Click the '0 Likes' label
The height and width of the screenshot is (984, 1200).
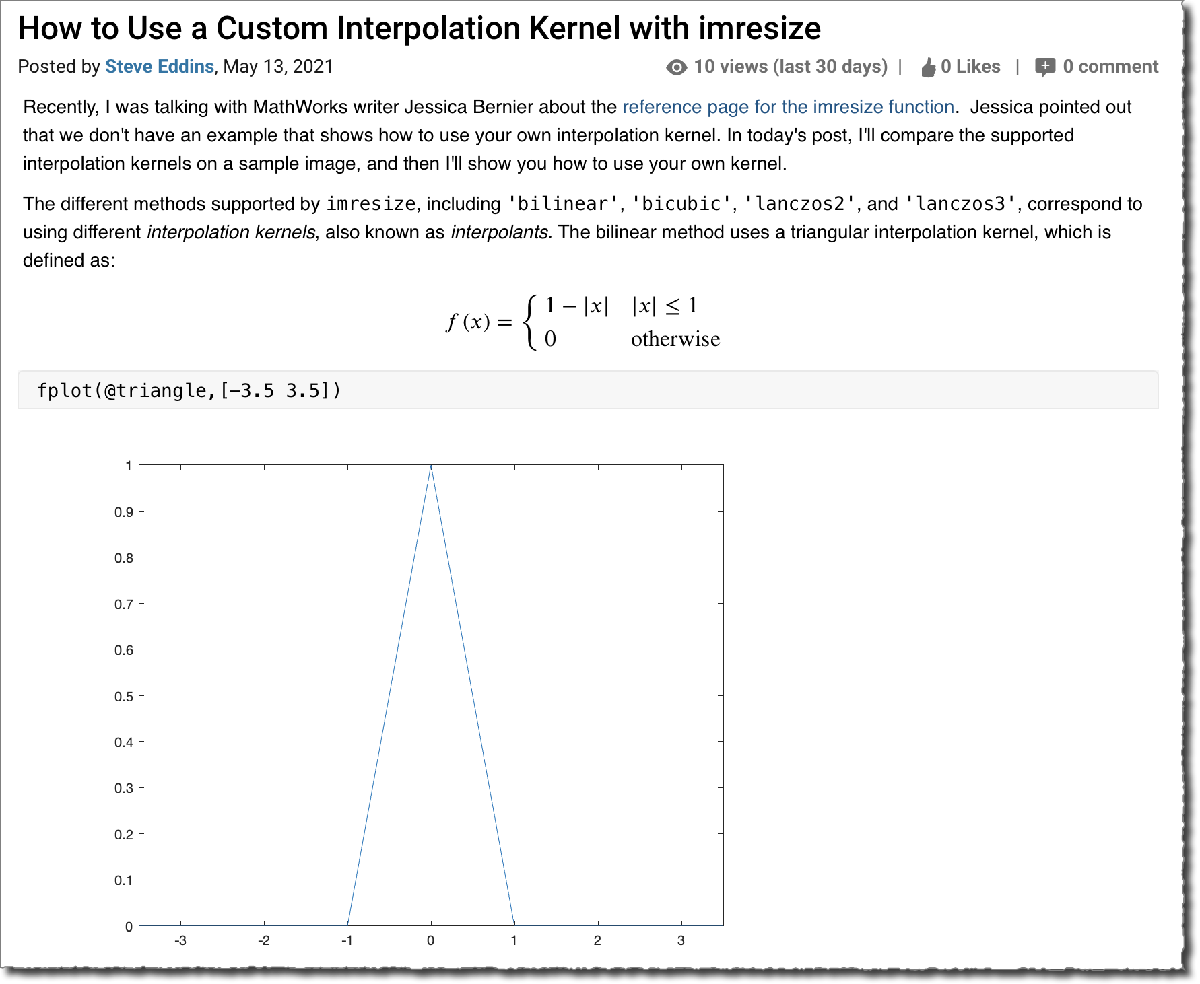pyautogui.click(x=970, y=67)
